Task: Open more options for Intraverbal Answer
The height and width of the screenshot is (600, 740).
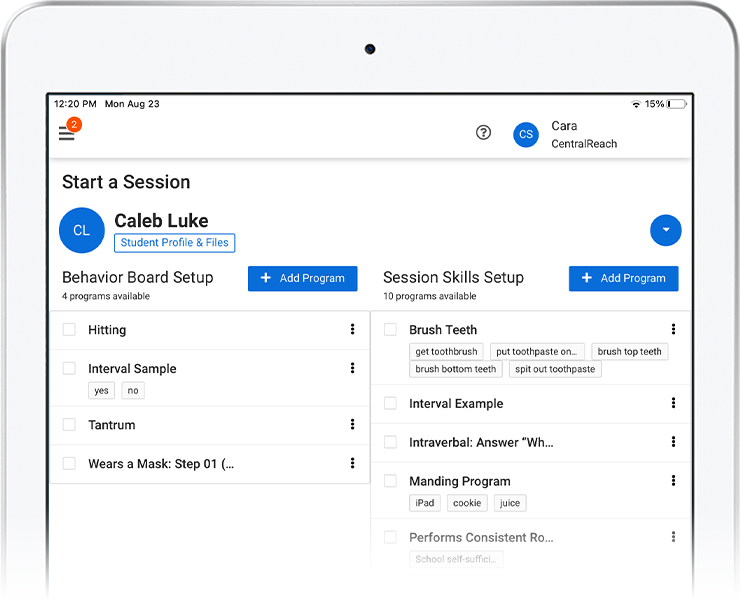Action: [x=673, y=441]
